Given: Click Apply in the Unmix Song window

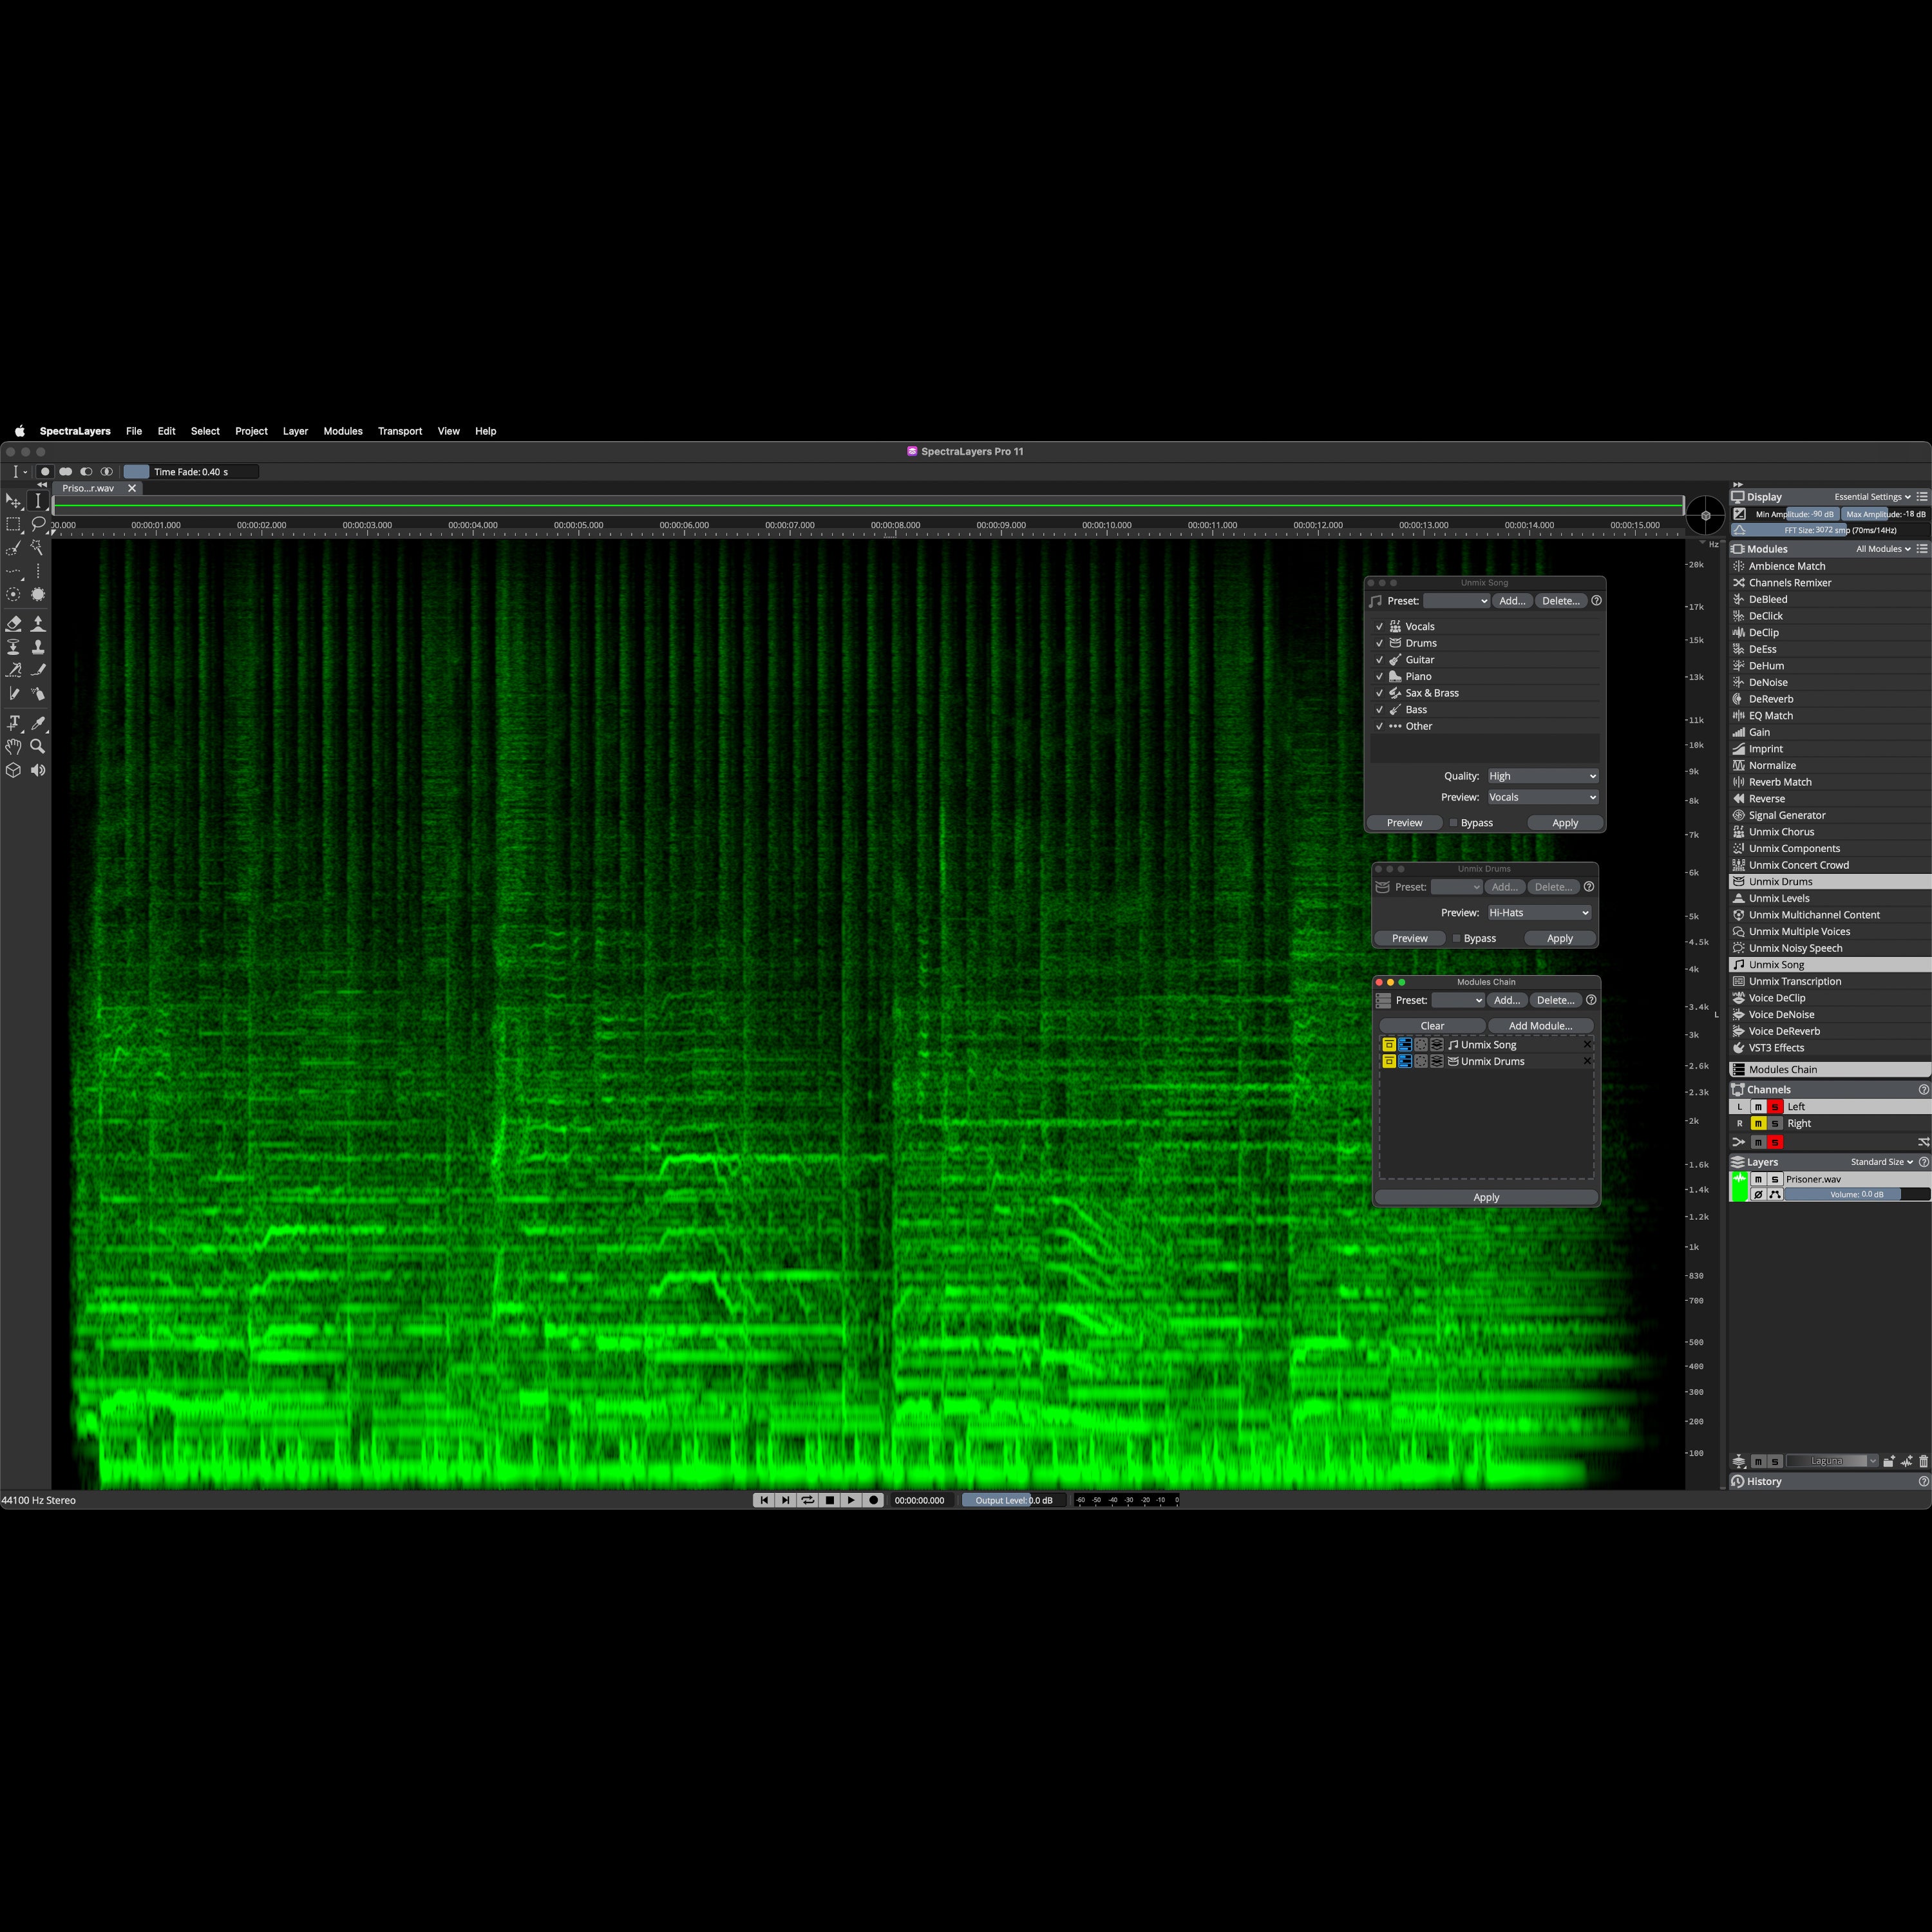Looking at the screenshot, I should point(1565,823).
